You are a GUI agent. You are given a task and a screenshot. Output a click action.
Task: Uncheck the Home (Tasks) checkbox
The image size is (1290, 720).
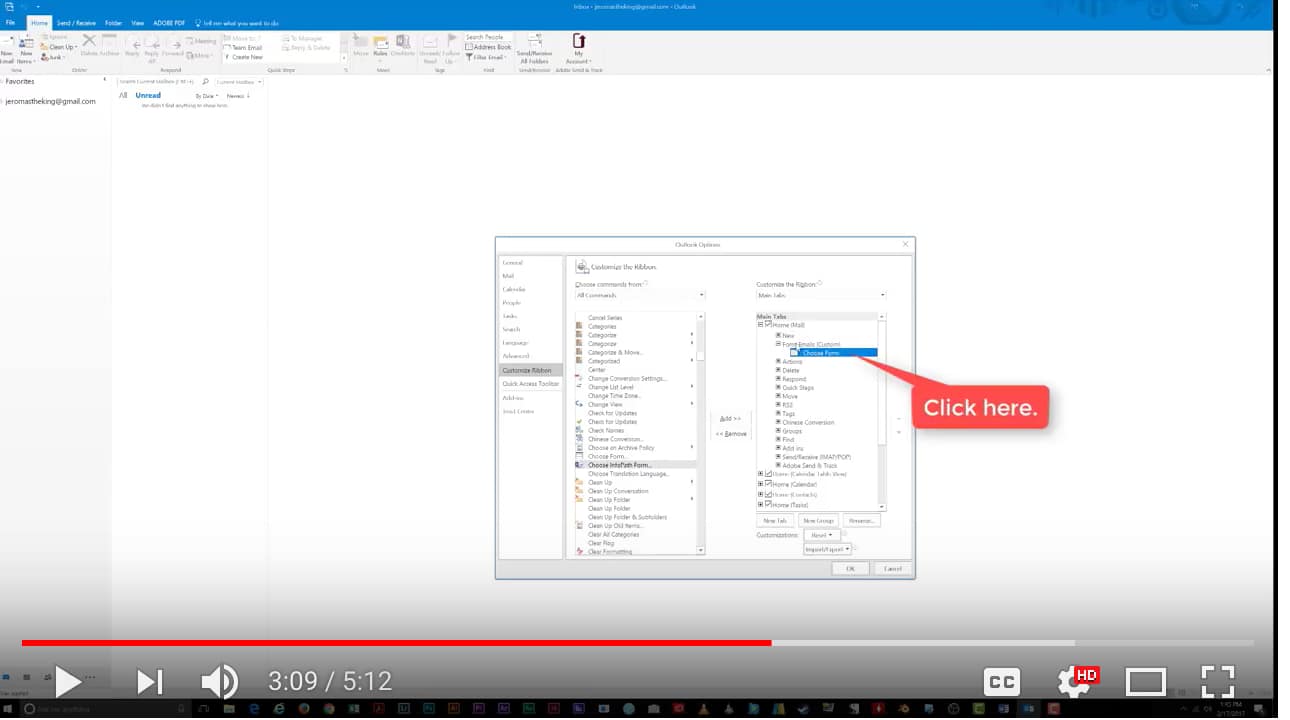(x=767, y=504)
